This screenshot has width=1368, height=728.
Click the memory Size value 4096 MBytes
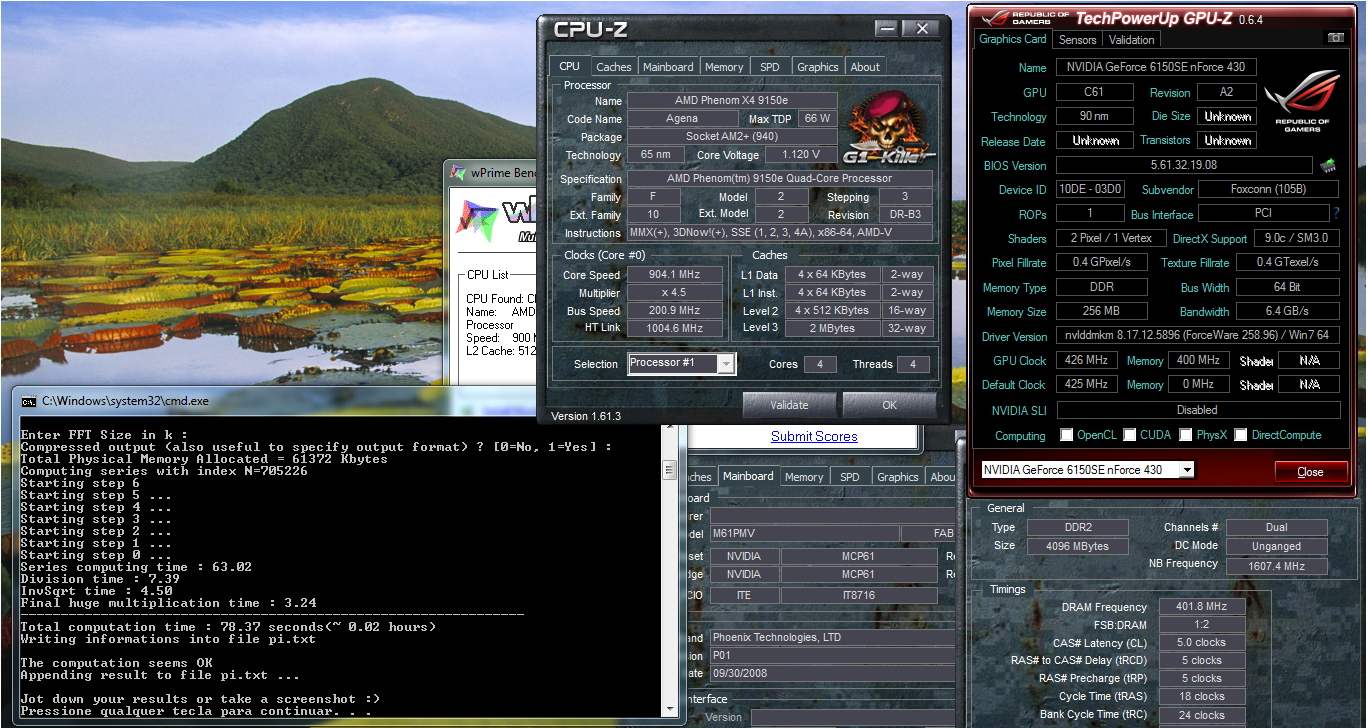[1076, 546]
